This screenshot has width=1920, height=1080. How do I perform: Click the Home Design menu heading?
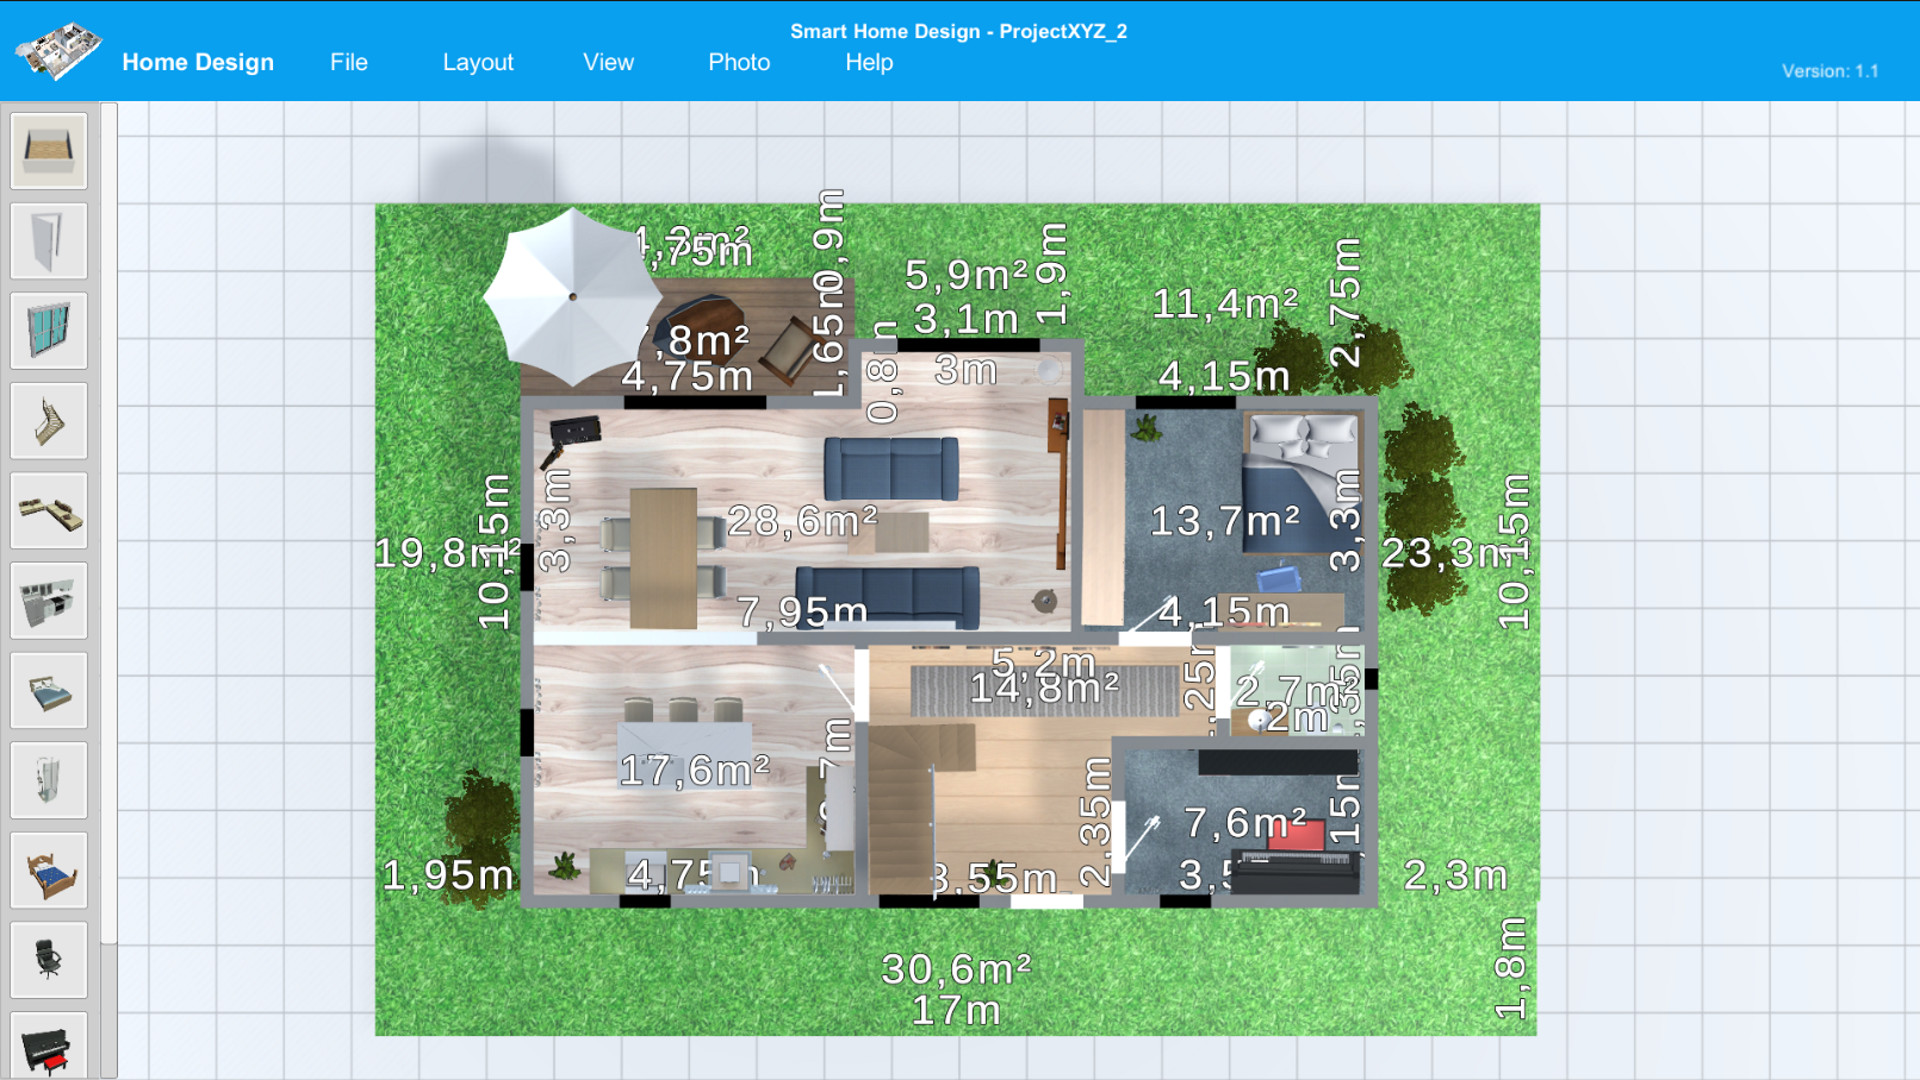197,62
